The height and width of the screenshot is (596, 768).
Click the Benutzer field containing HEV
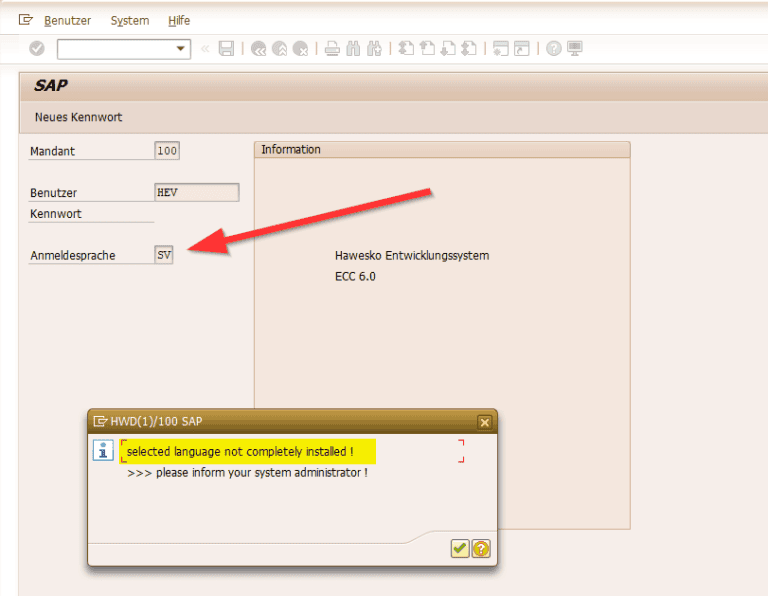click(x=197, y=192)
